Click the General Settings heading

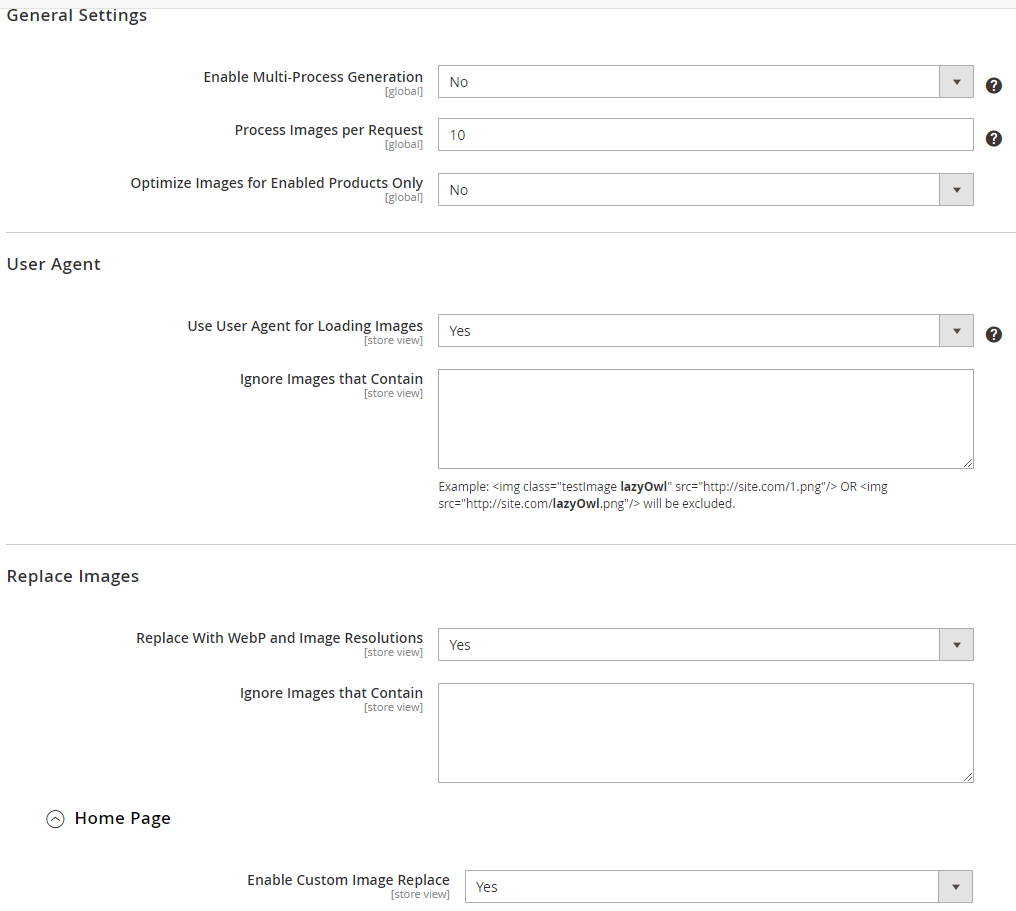coord(76,15)
